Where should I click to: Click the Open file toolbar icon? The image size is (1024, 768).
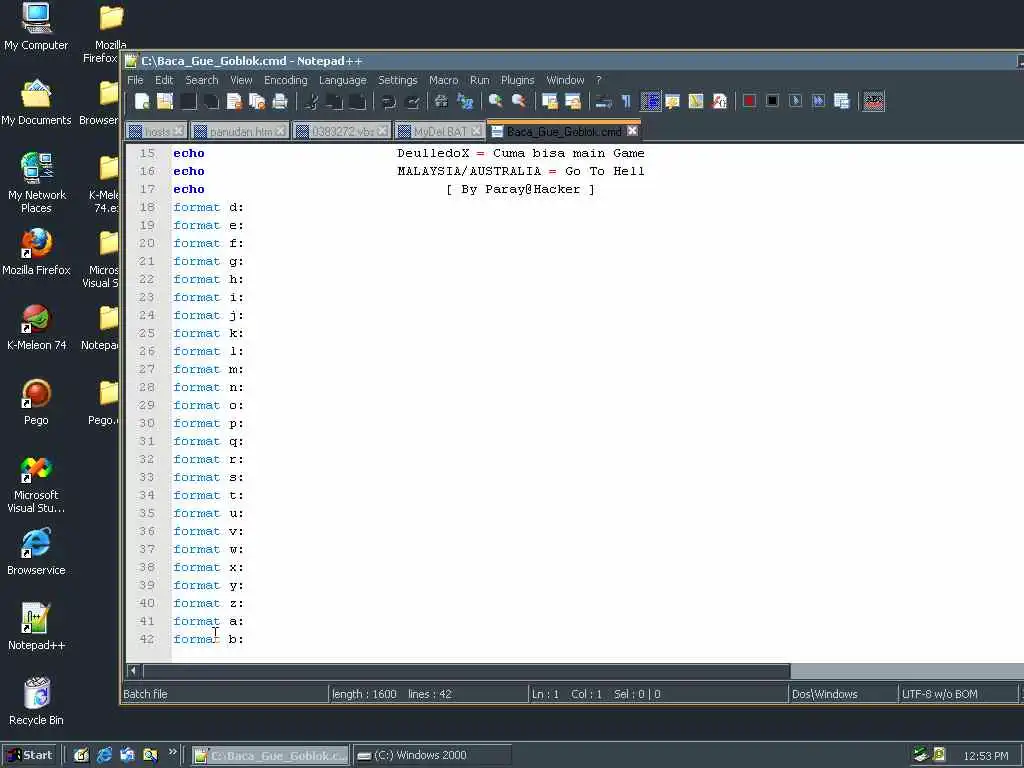click(x=165, y=101)
